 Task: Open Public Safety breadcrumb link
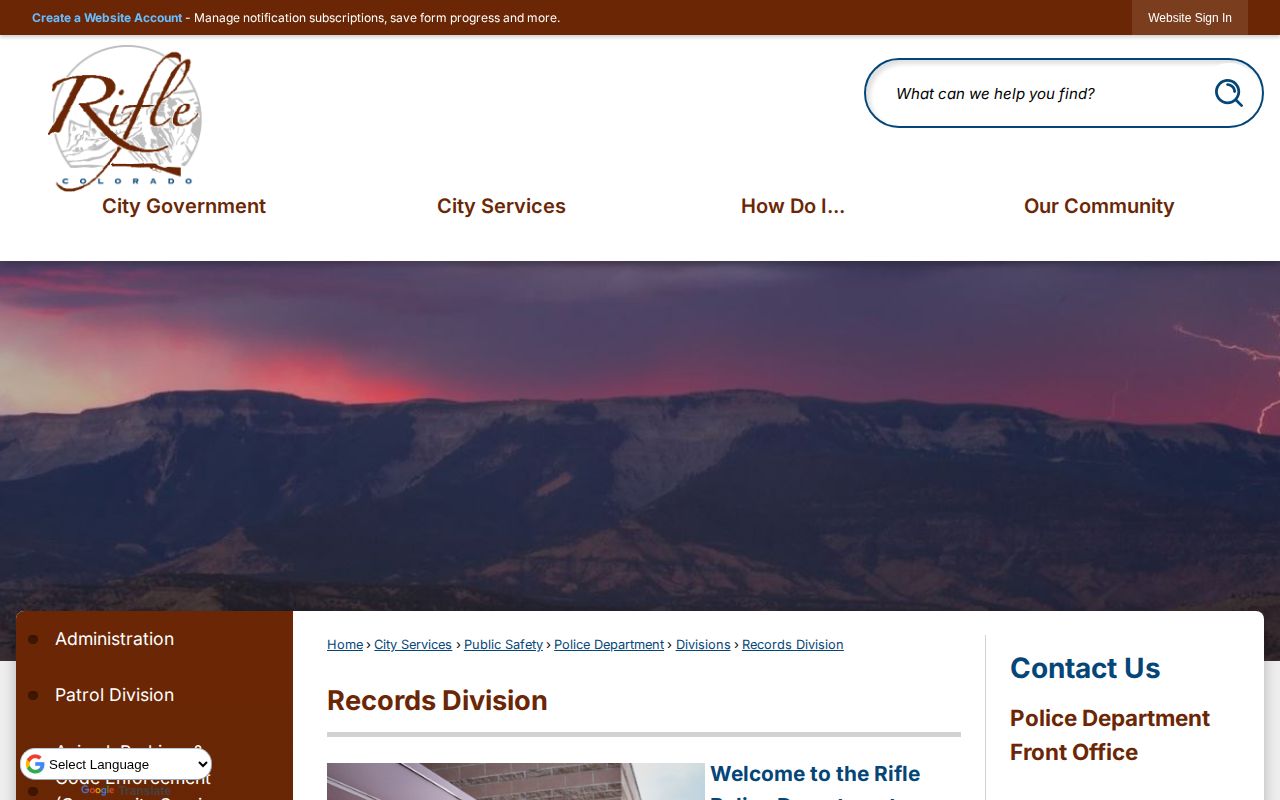coord(503,645)
